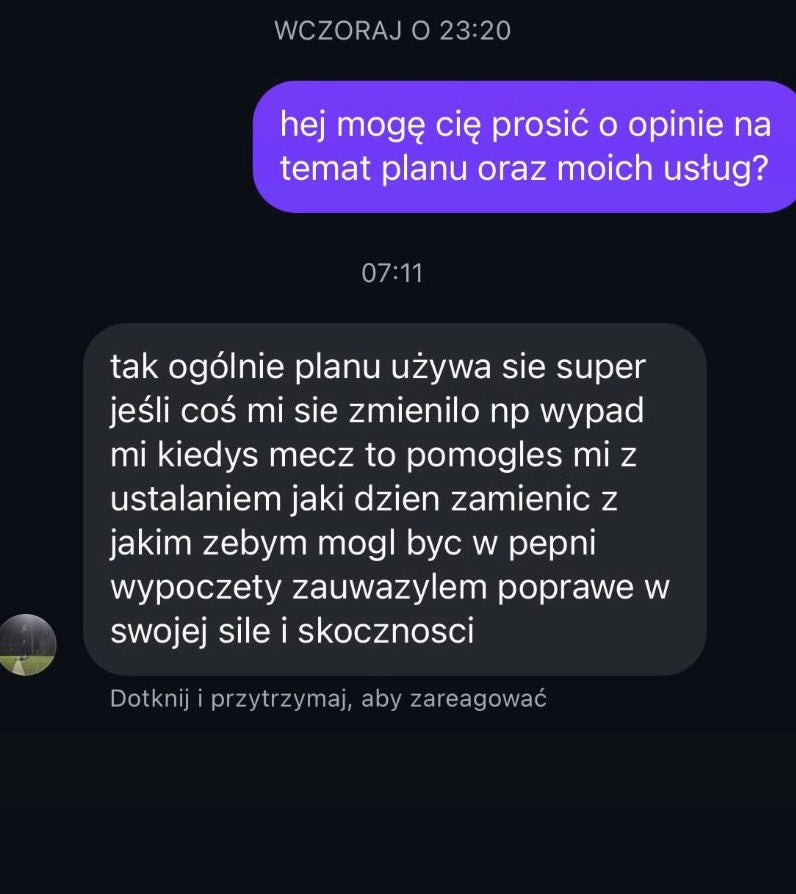Open the sender's round profile avatar
Screen dimensions: 796x894
click(27, 644)
